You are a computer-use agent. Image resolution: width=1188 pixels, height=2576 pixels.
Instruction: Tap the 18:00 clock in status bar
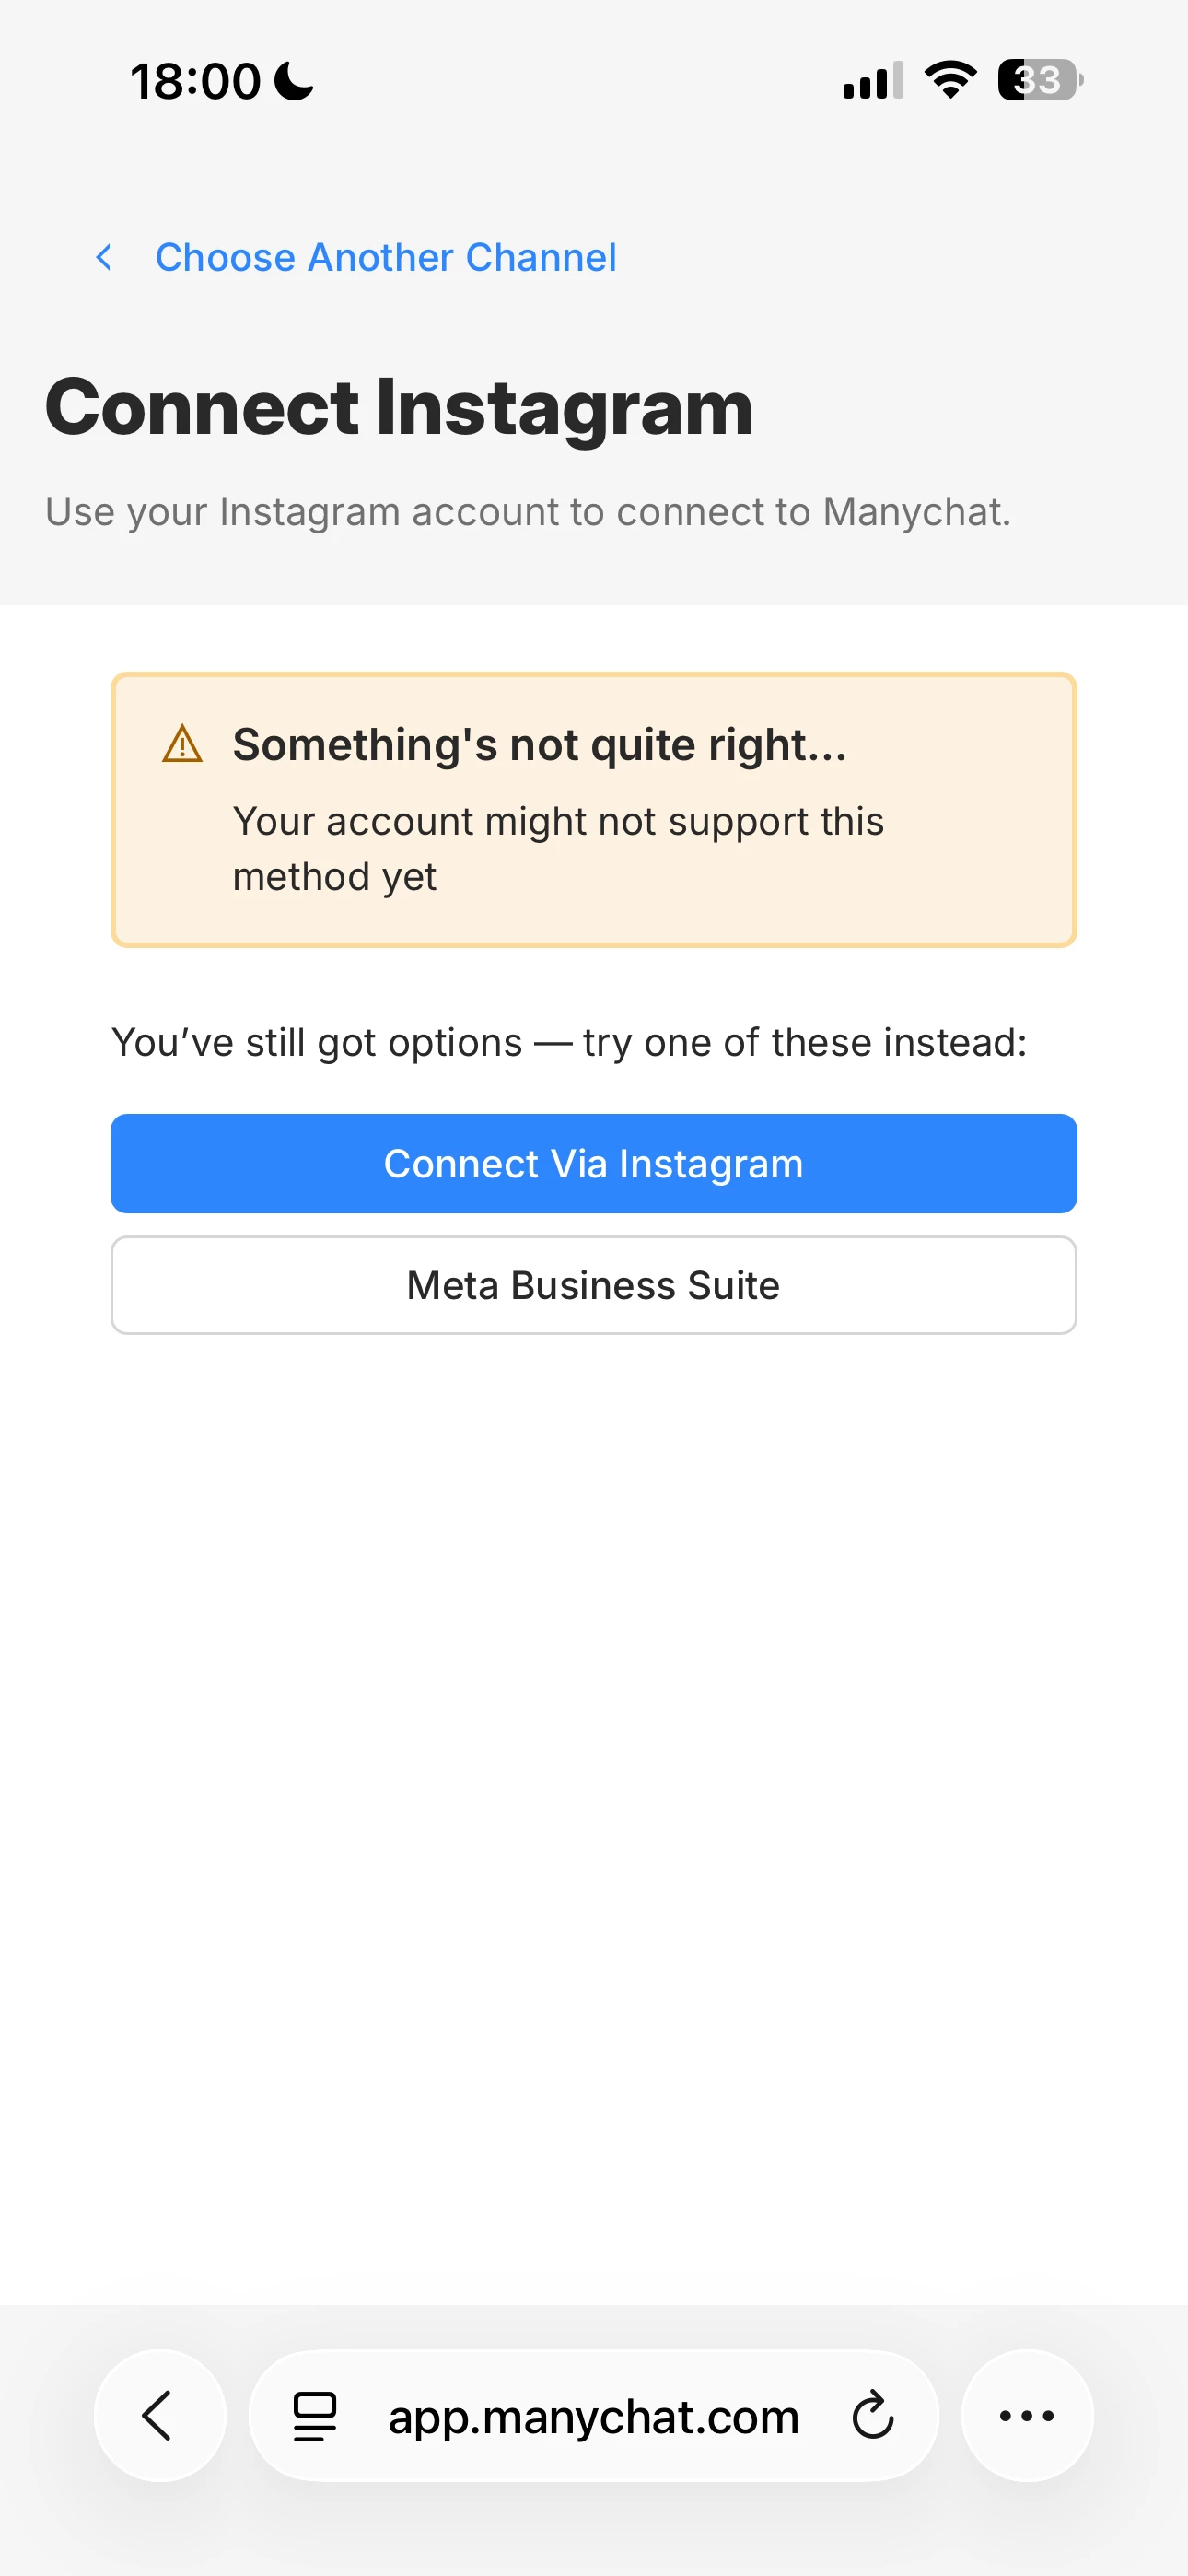pos(196,81)
